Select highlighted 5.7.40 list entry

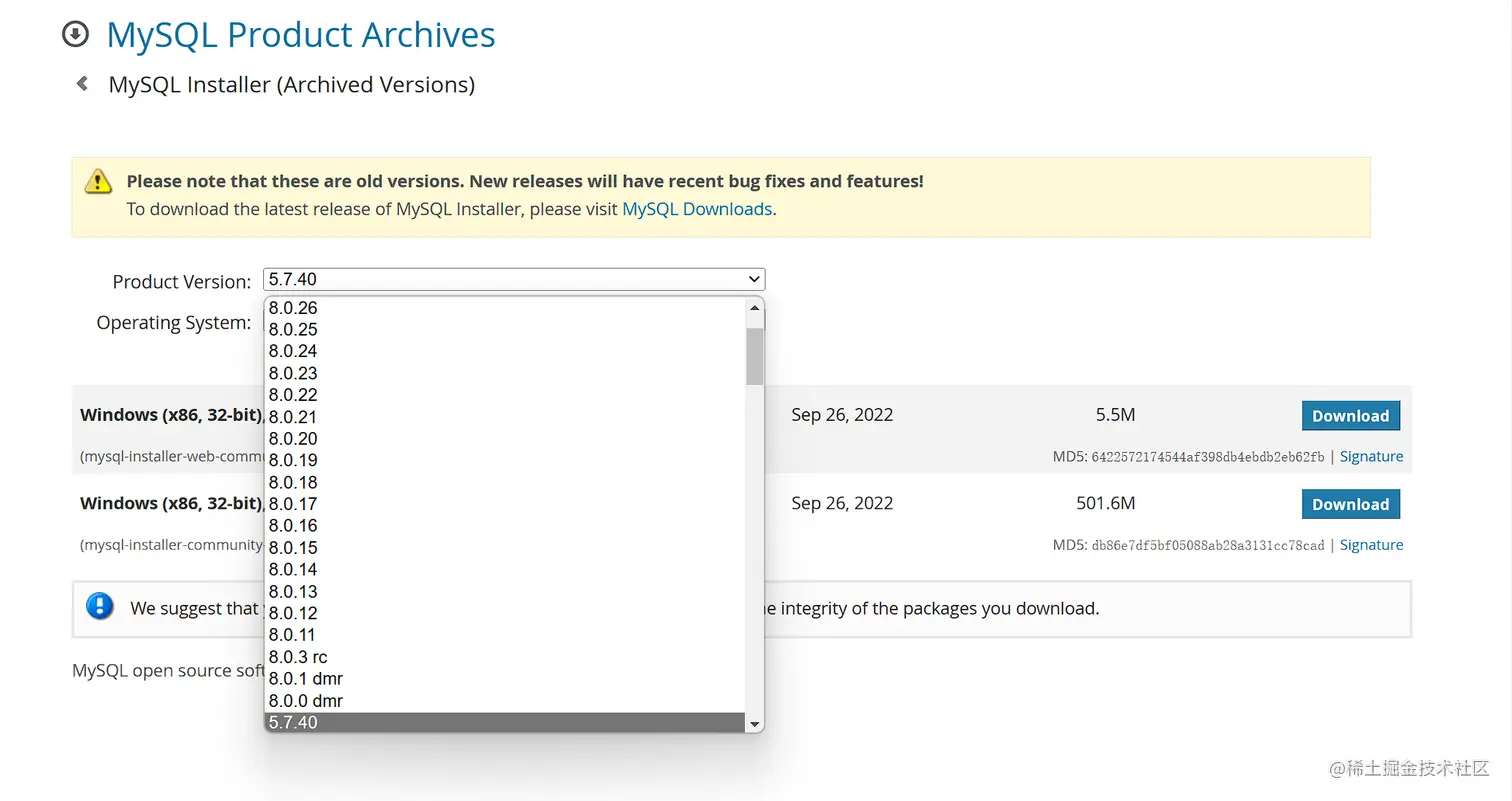click(x=505, y=722)
